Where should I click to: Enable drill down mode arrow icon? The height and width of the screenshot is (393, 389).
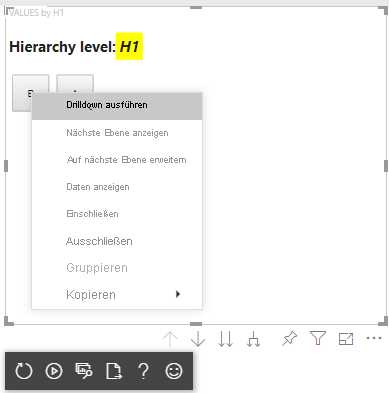coord(198,339)
